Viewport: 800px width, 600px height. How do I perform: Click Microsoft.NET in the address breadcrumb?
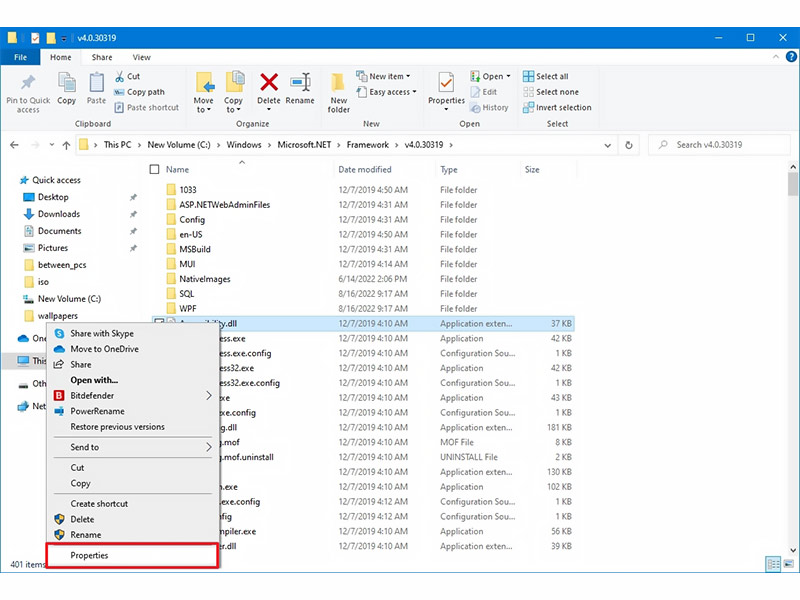pos(304,145)
